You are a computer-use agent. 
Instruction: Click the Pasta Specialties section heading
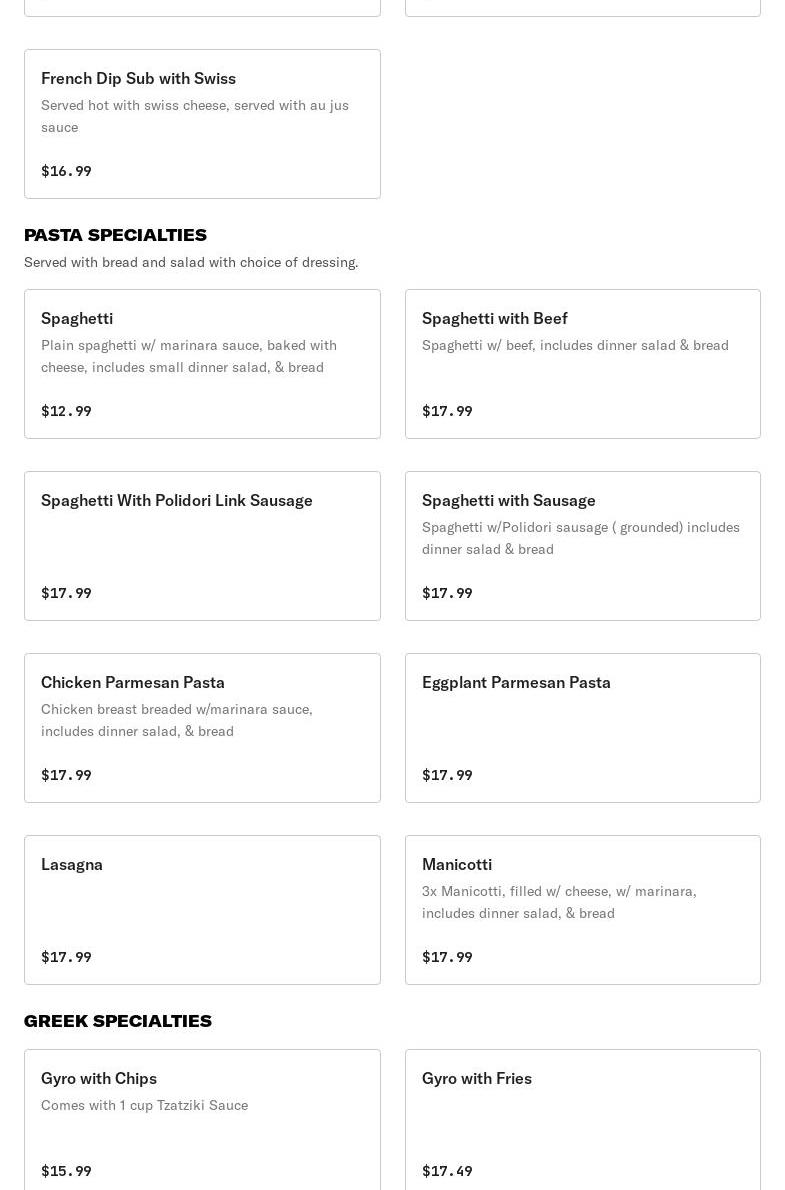(115, 235)
